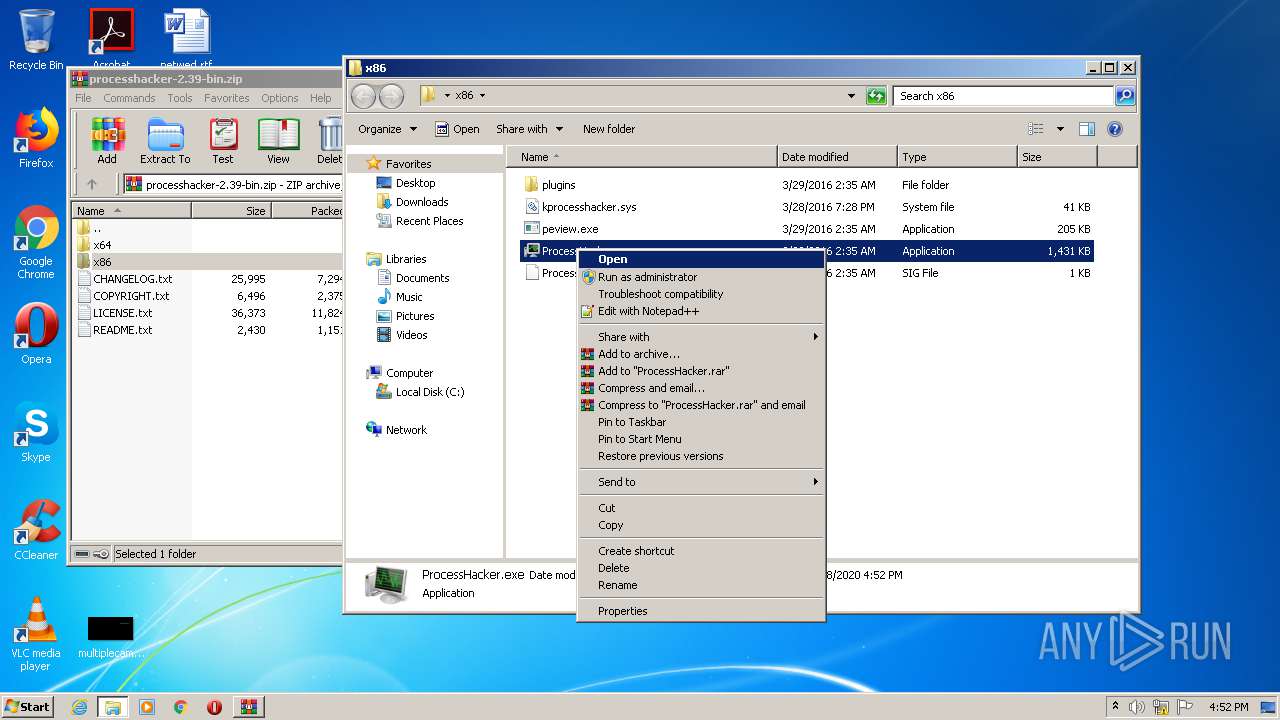Click the volume icon in system tray
Viewport: 1280px width, 720px height.
click(1137, 707)
